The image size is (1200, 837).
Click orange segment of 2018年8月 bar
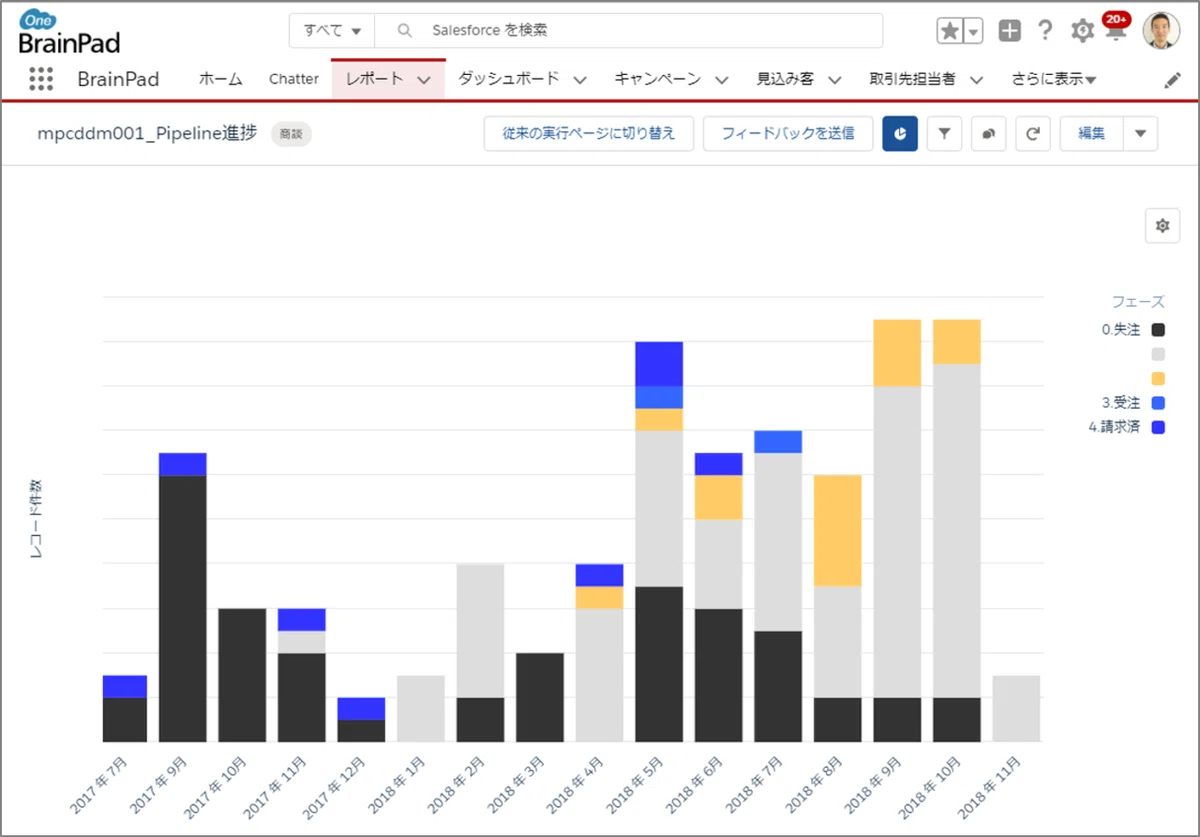838,530
